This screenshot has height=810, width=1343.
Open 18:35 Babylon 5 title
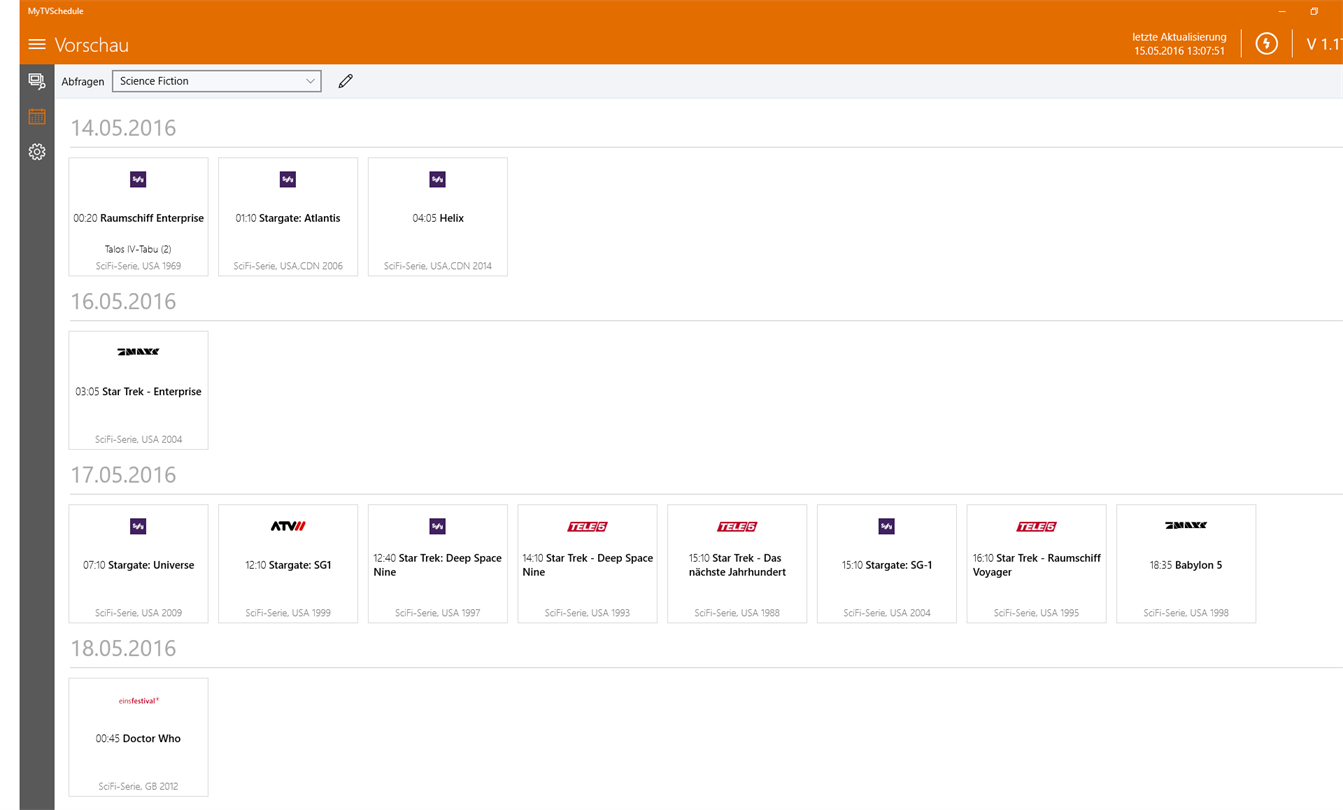pyautogui.click(x=1186, y=565)
